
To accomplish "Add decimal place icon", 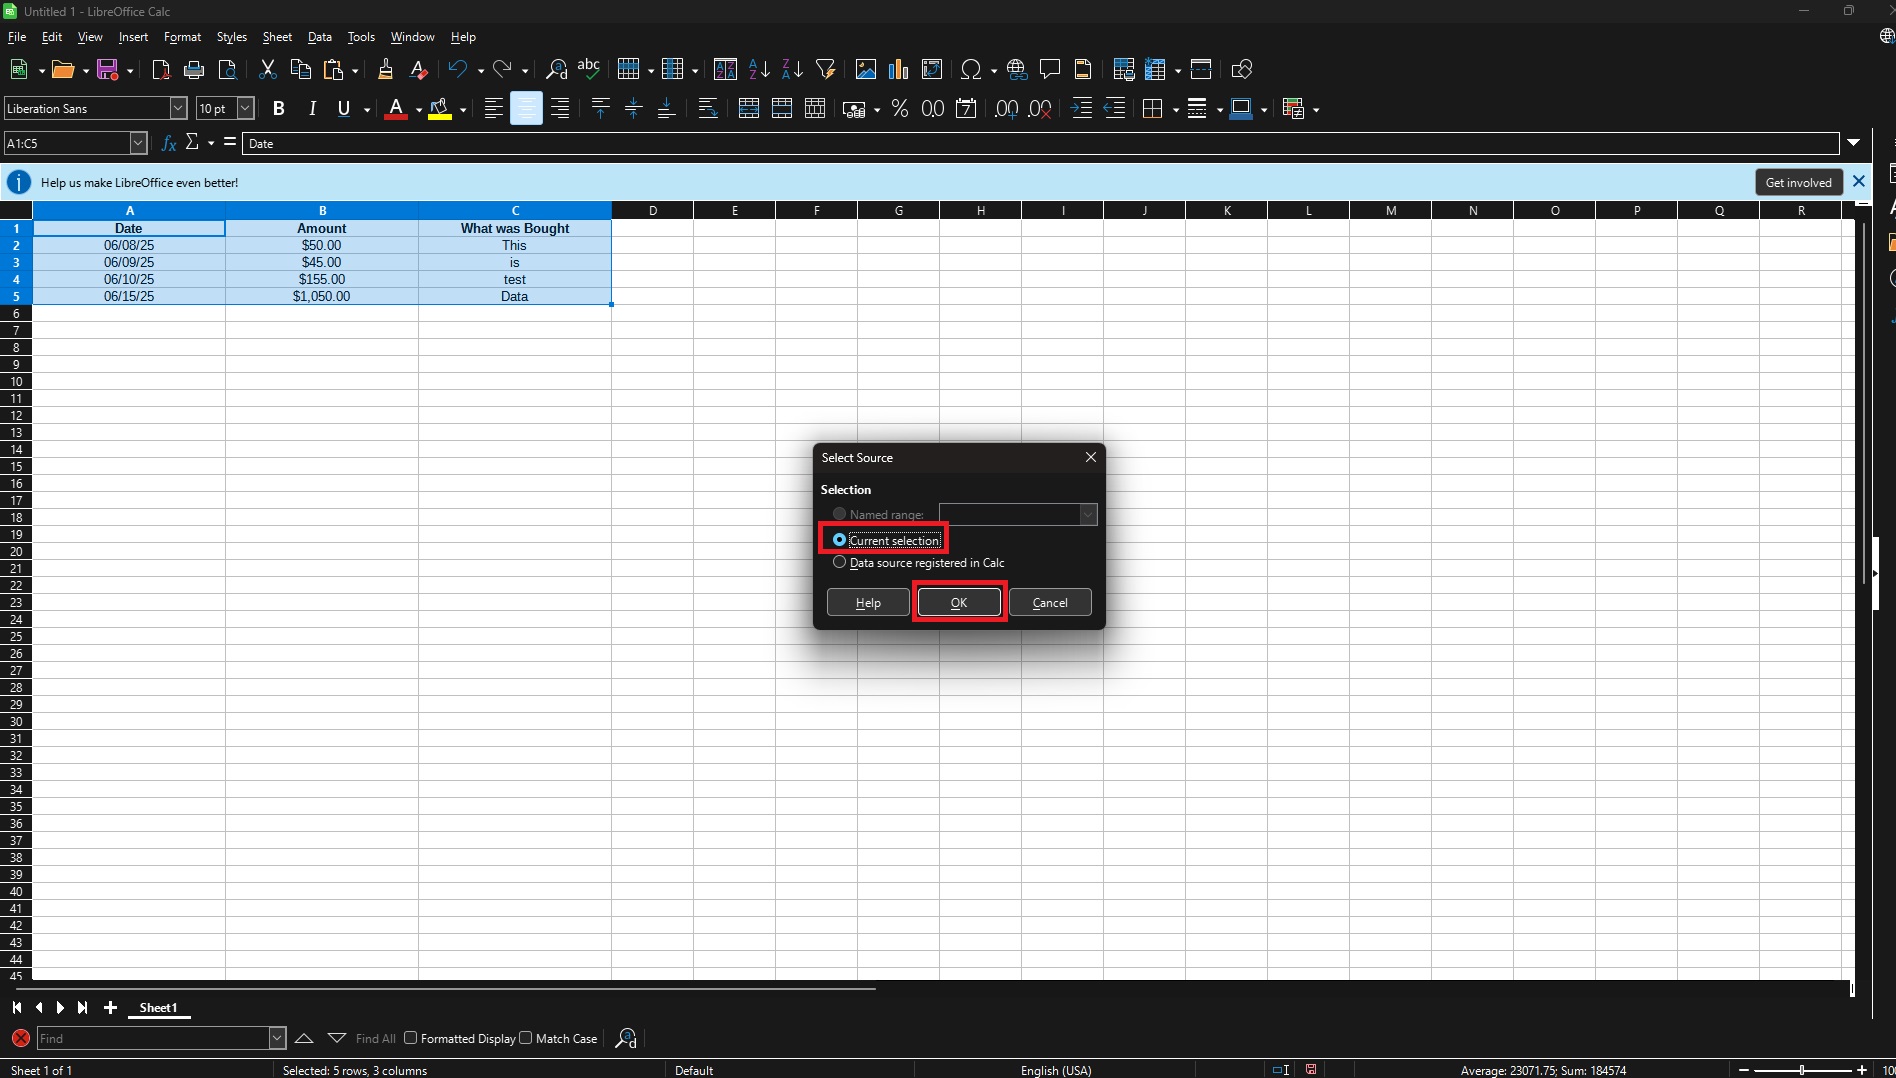I will point(1007,109).
